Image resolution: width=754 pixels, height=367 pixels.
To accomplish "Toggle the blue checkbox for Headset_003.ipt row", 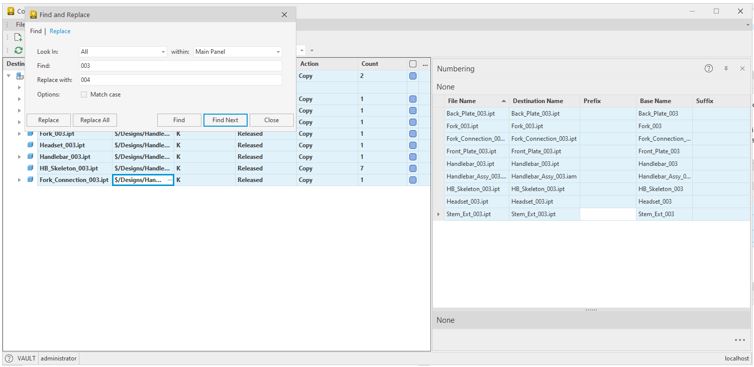I will tap(413, 145).
